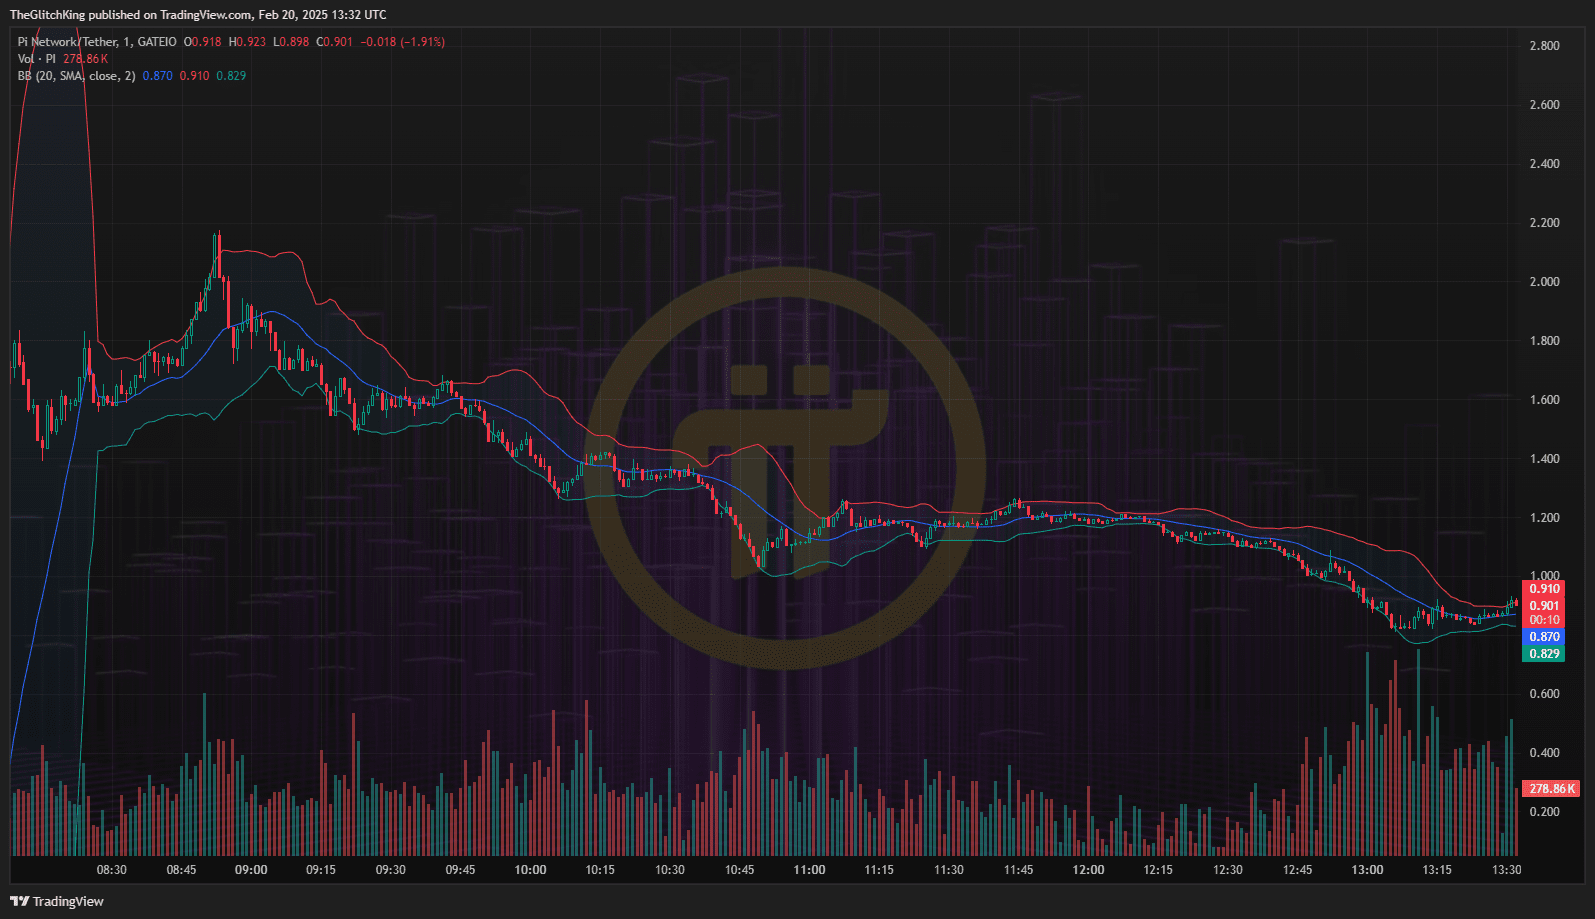Click the 13:15 time axis label
This screenshot has width=1595, height=919.
(1437, 870)
